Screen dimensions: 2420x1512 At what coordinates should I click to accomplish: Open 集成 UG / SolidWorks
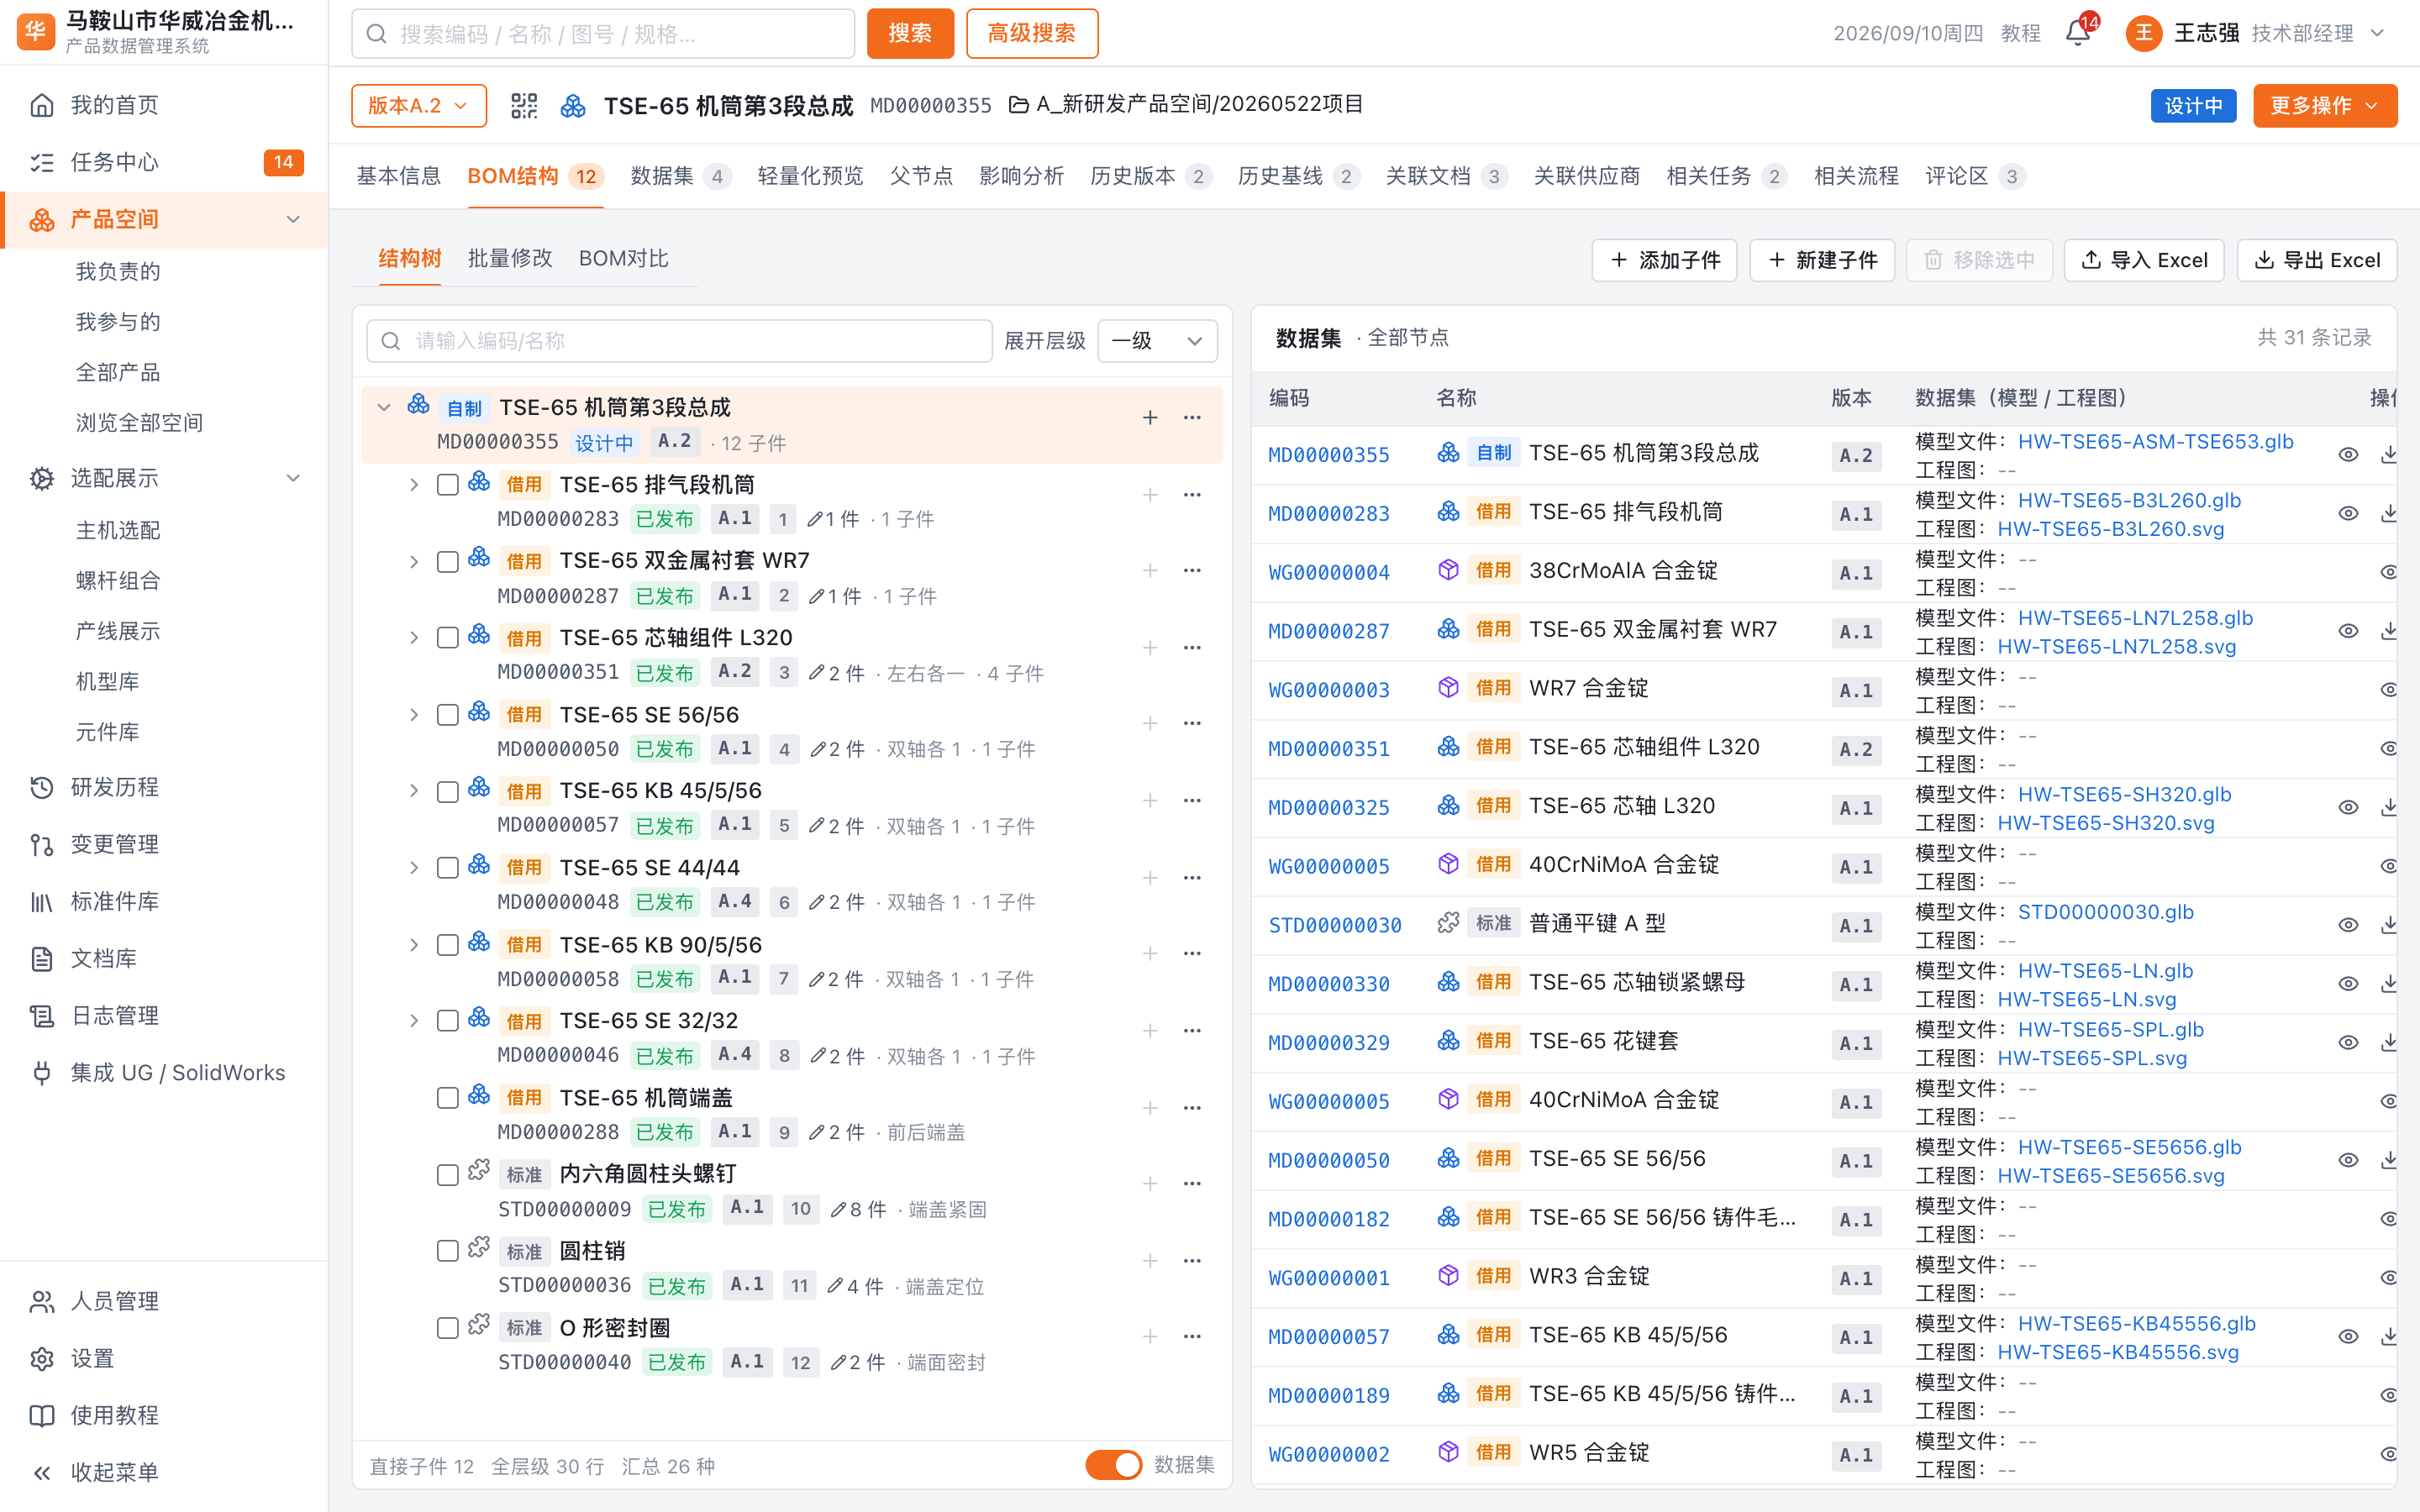coord(164,1072)
